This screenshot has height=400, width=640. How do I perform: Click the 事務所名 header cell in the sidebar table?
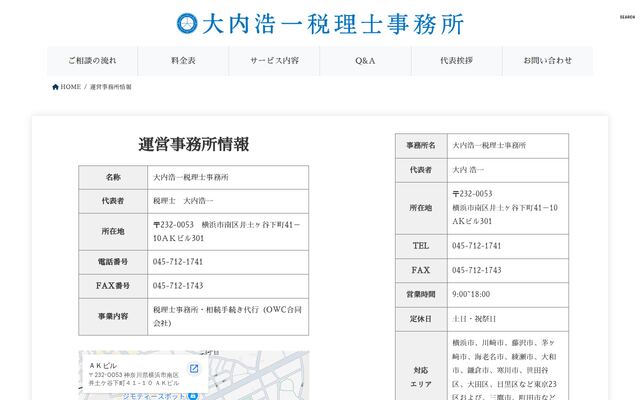point(421,146)
